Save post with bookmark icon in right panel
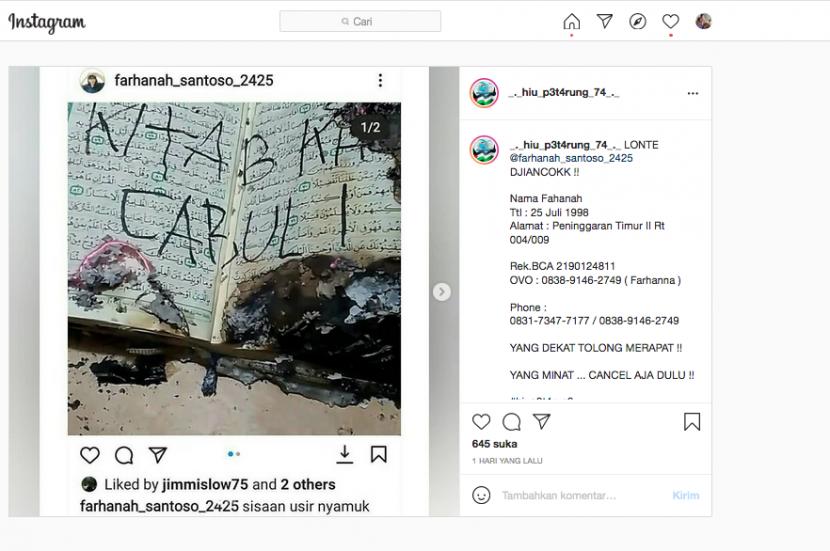 point(692,422)
